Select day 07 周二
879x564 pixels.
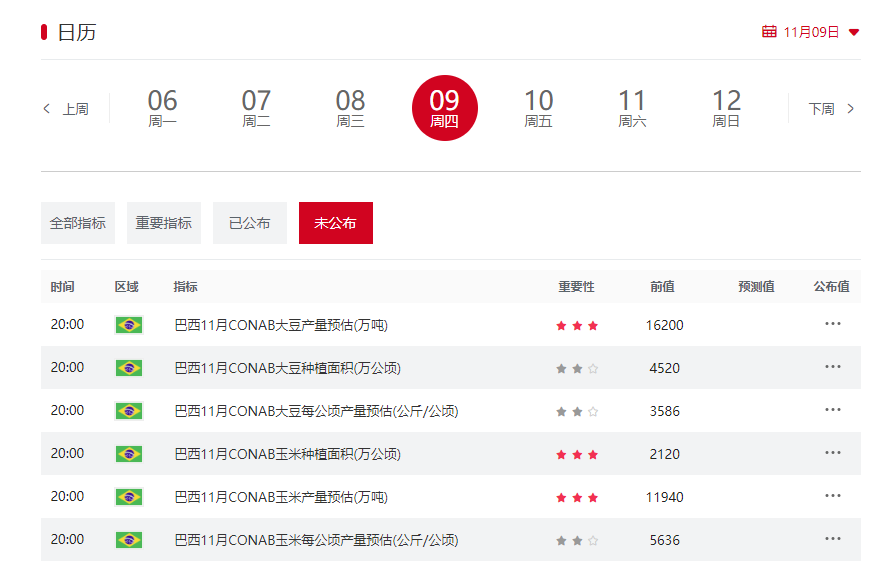tap(256, 108)
